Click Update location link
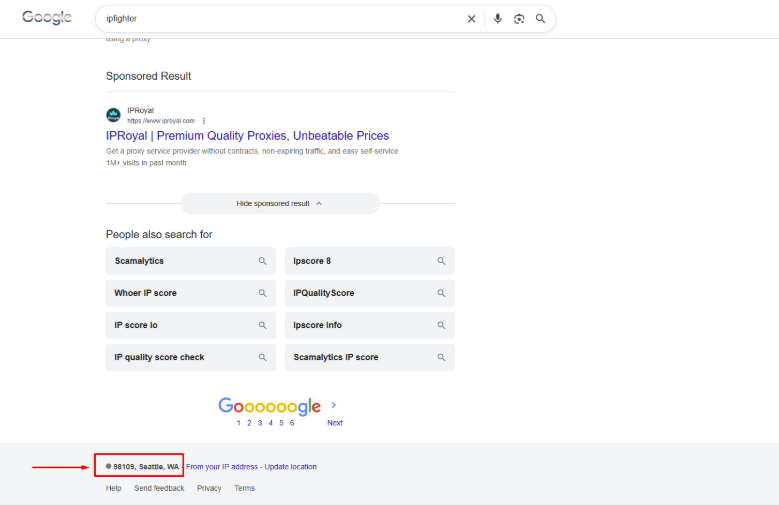This screenshot has height=505, width=779. click(291, 467)
